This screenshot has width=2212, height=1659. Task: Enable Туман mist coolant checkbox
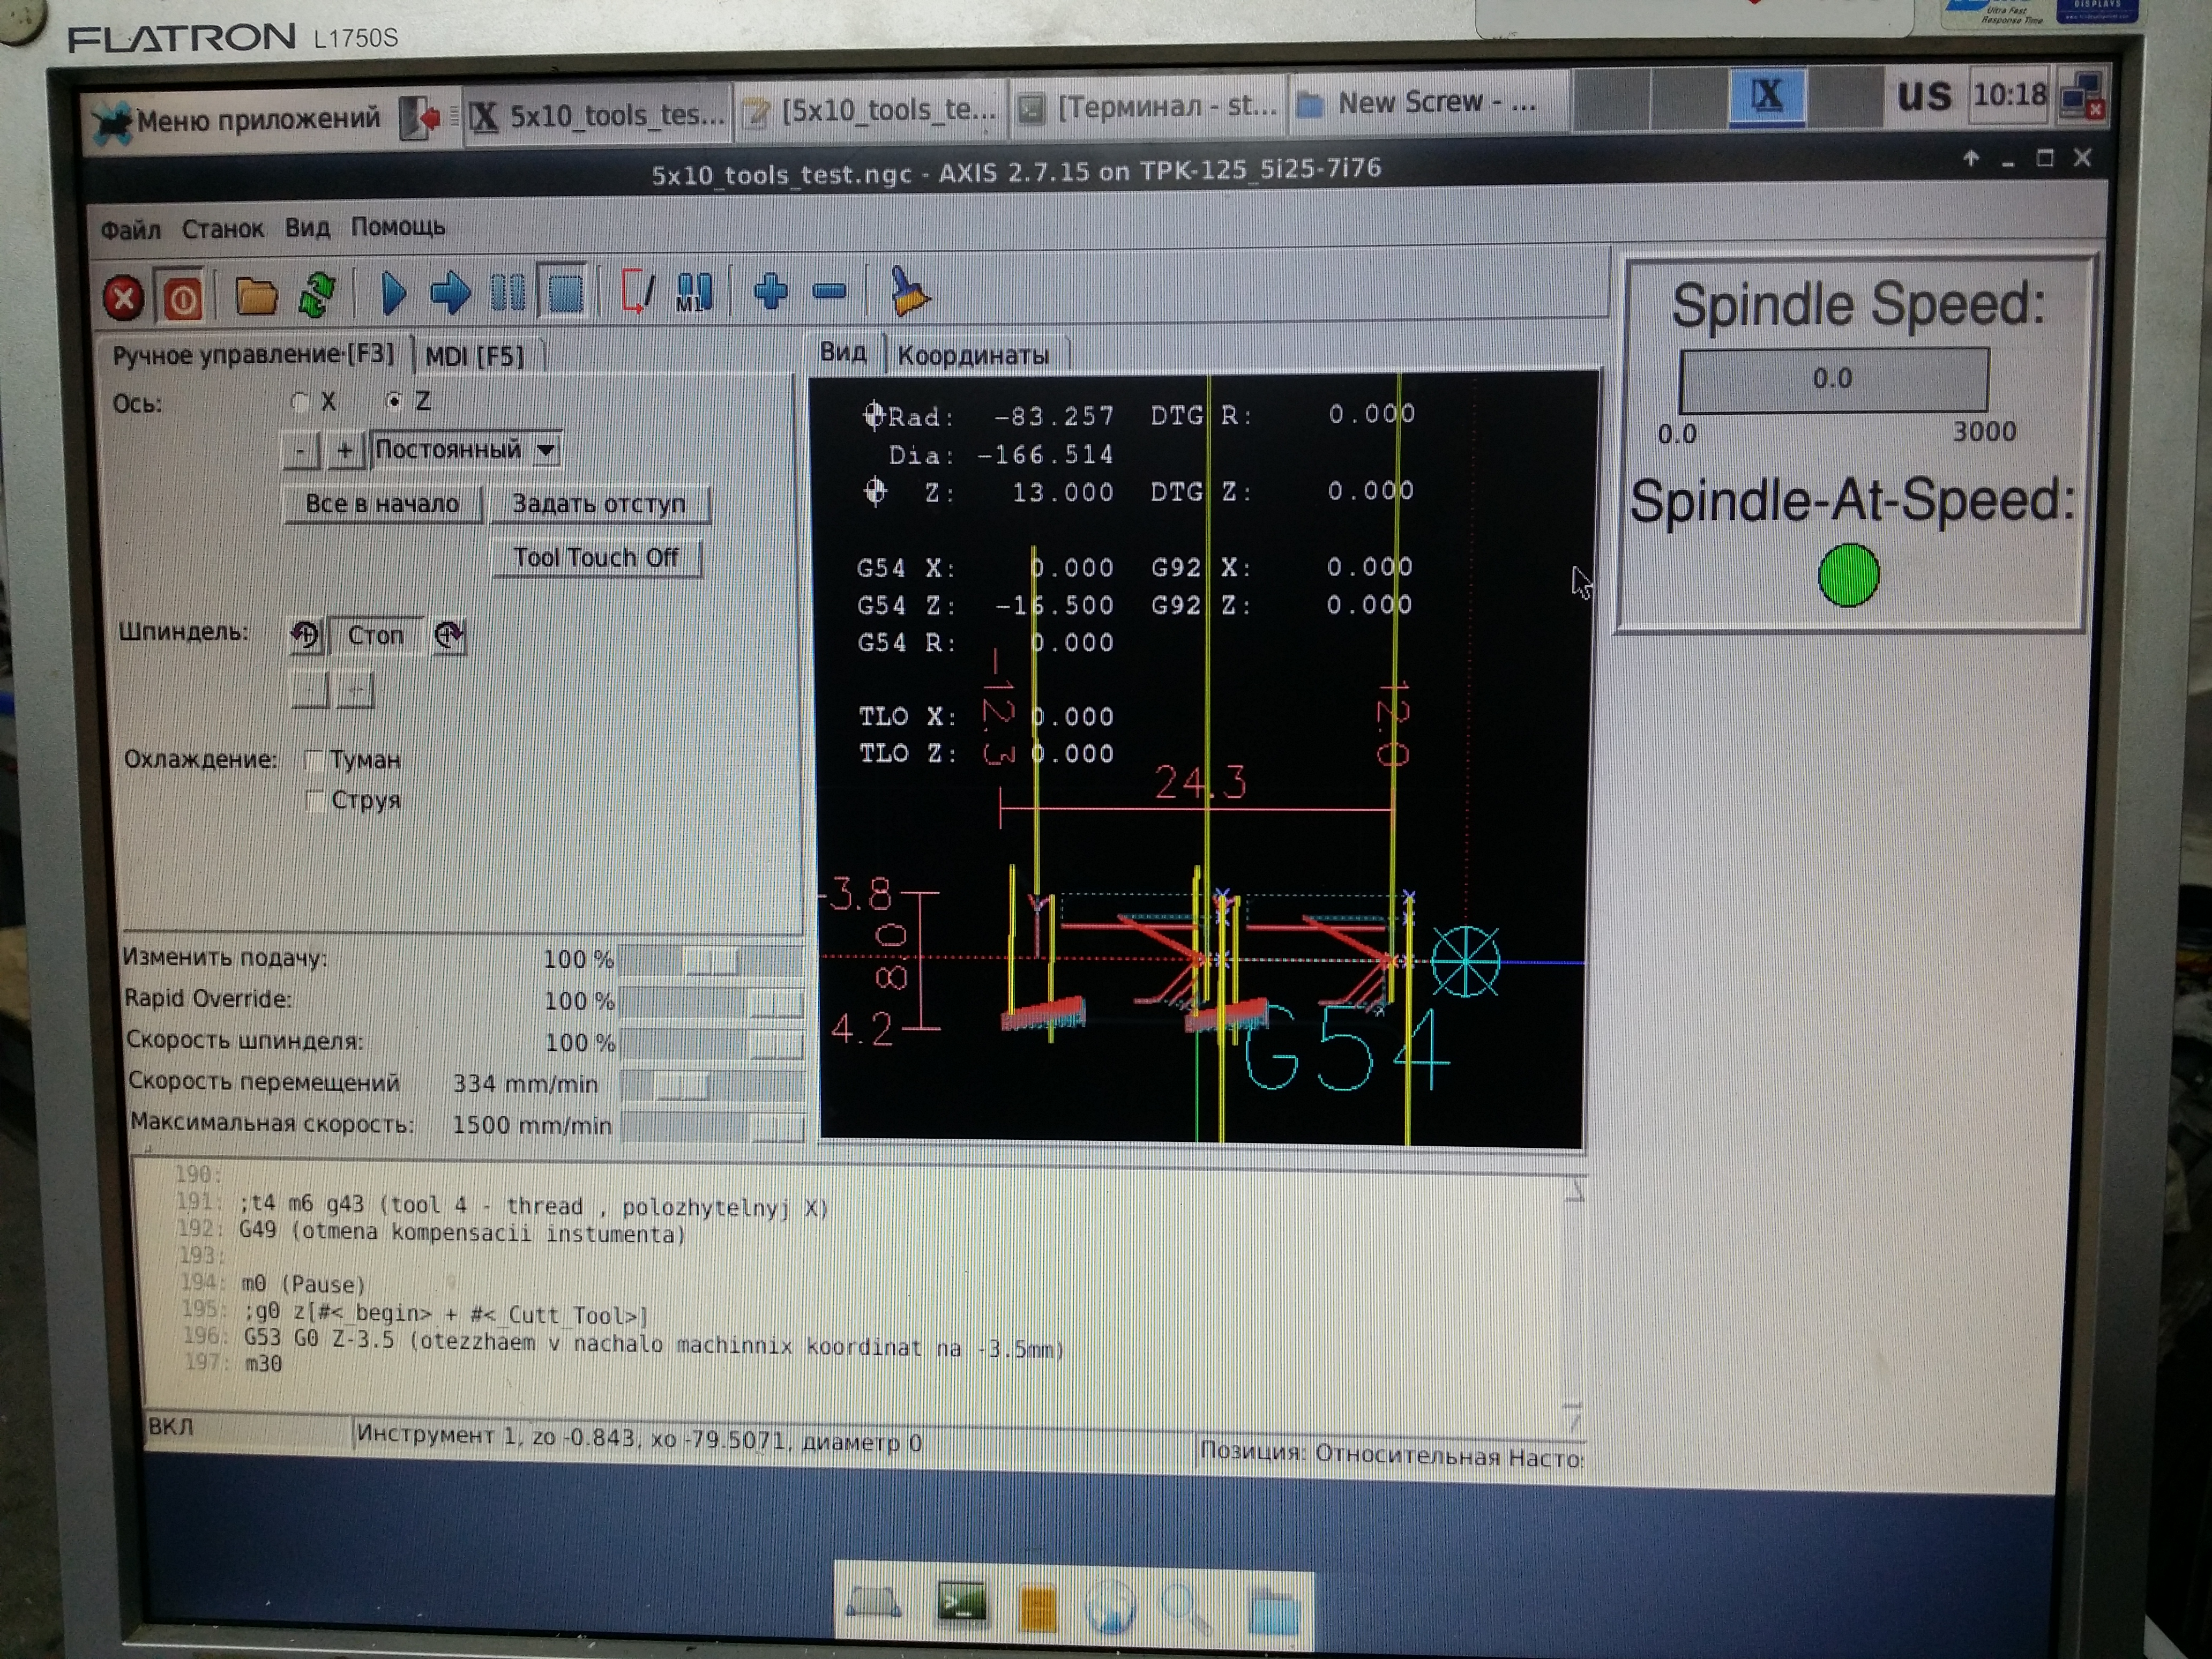[x=313, y=761]
